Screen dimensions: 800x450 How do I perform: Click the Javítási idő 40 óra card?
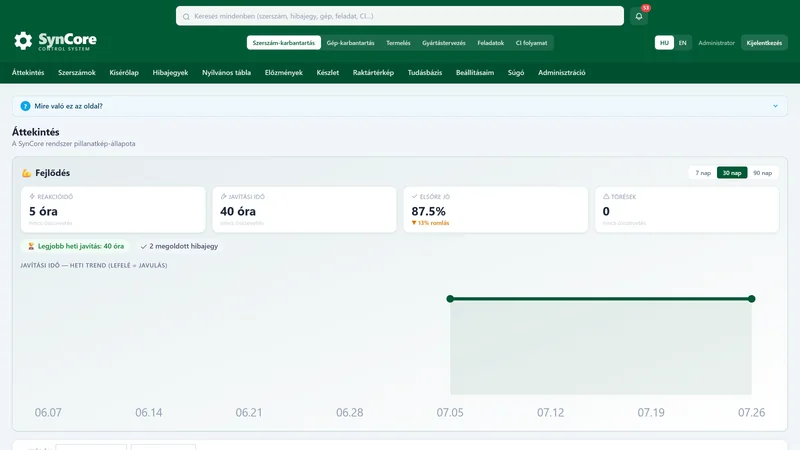pos(305,209)
